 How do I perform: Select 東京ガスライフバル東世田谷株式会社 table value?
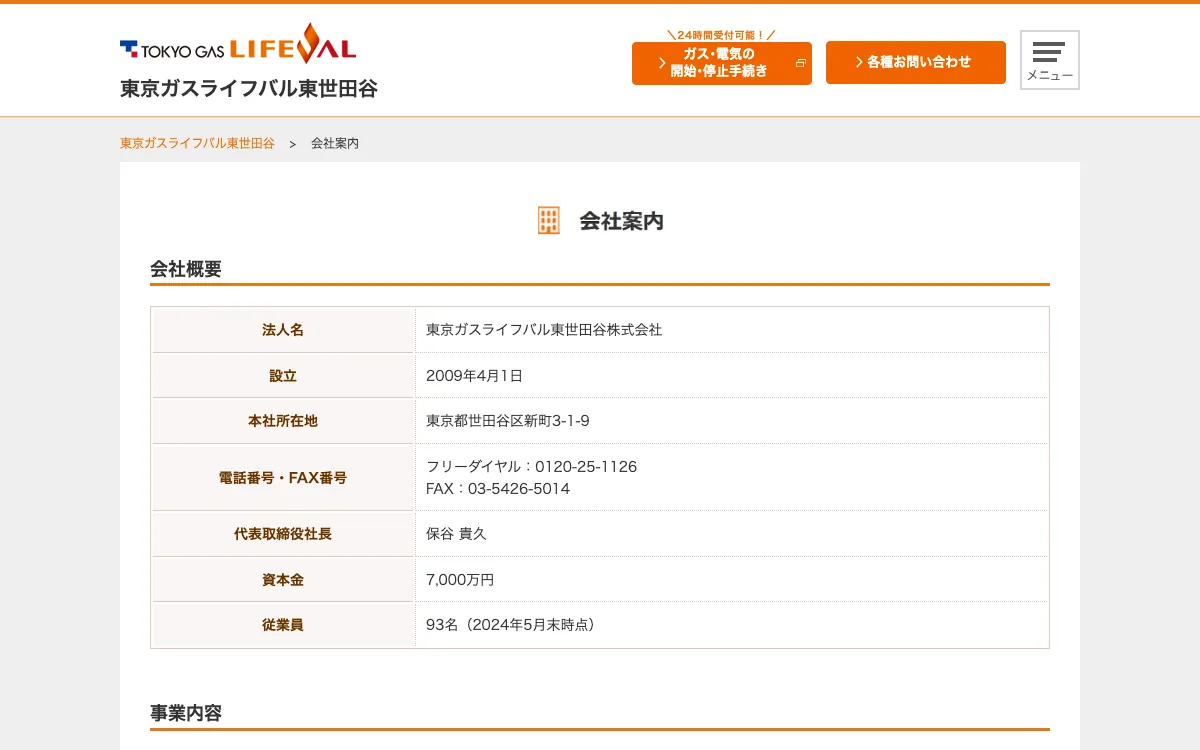point(544,330)
